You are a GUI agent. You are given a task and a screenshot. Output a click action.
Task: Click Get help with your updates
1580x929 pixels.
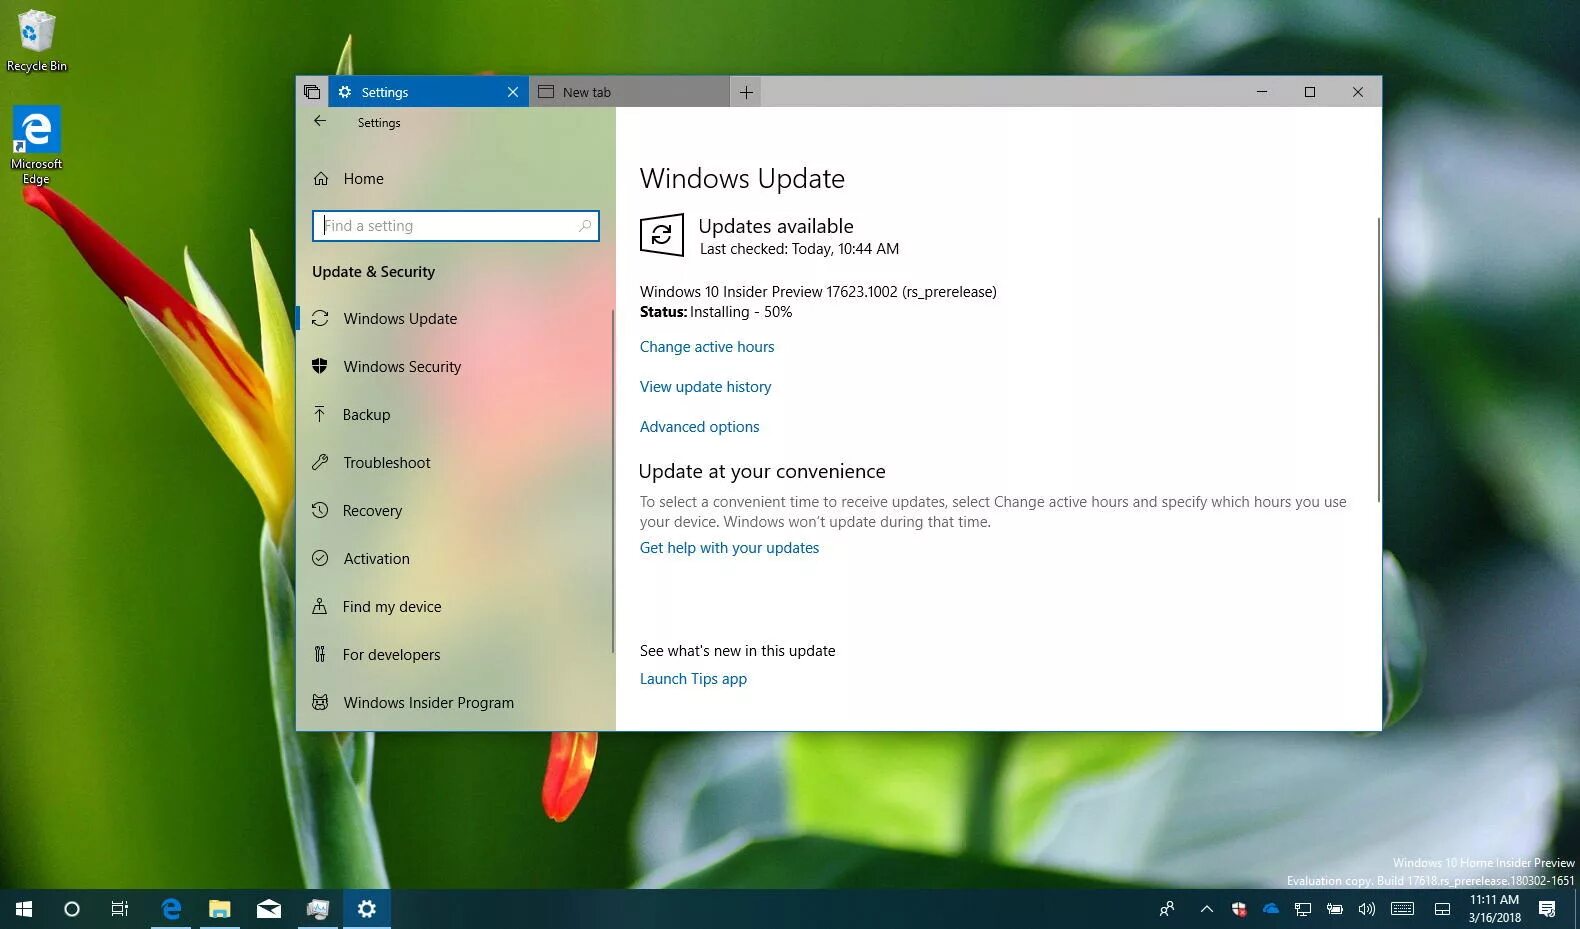(729, 548)
